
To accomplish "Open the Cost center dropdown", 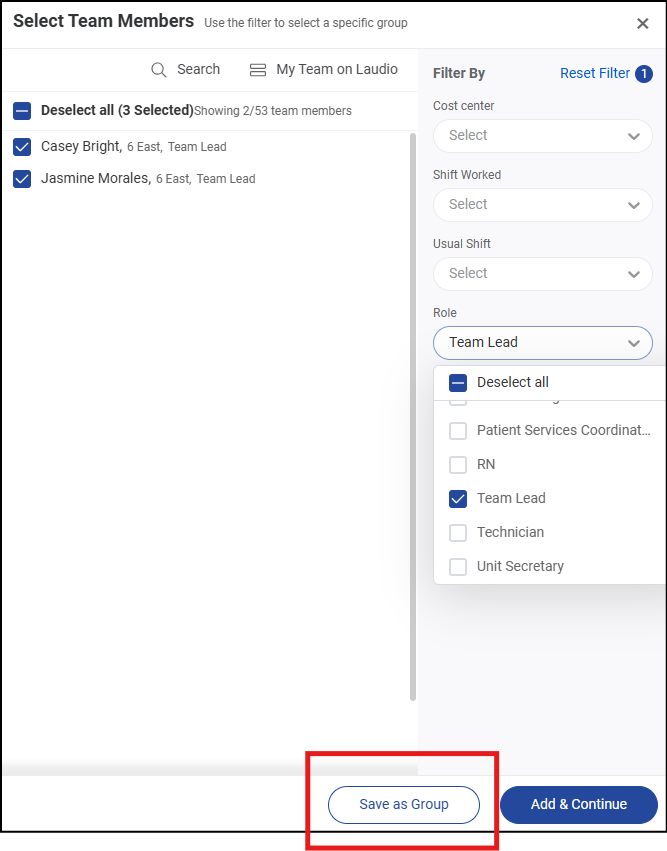I will (x=542, y=136).
